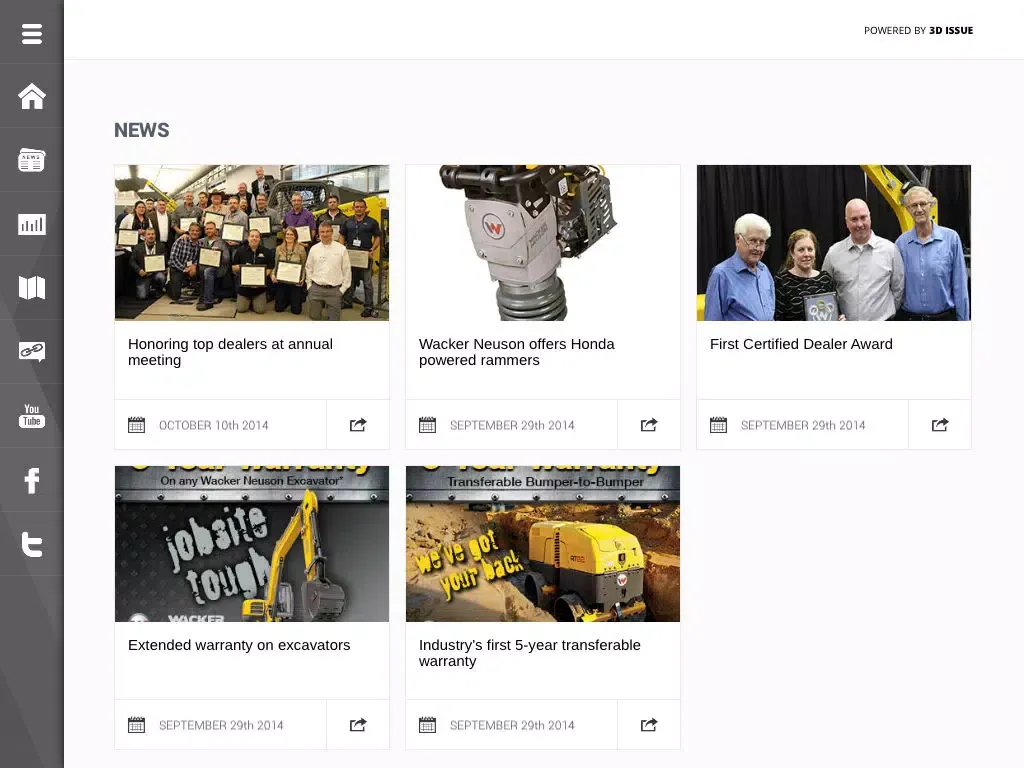
Task: Click the date on First Certified Dealer card
Action: [803, 425]
